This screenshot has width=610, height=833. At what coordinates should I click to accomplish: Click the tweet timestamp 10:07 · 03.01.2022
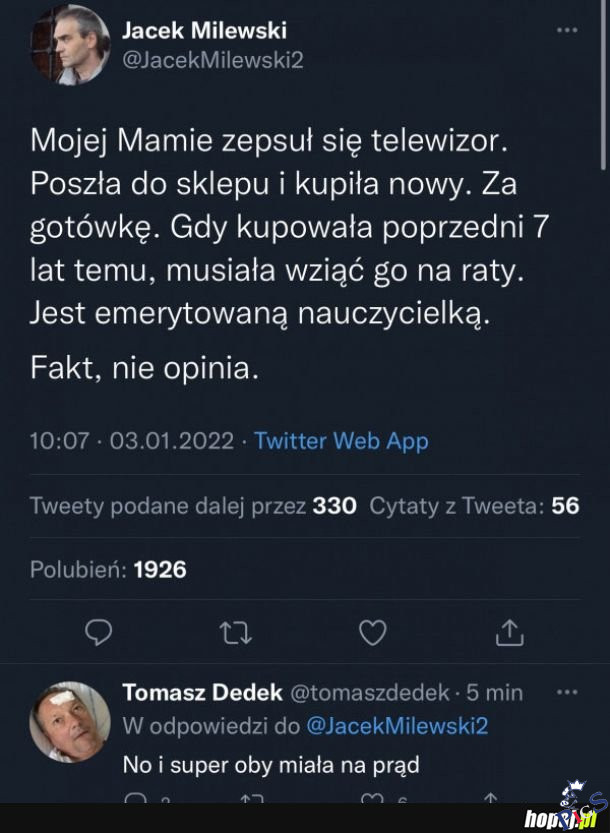(132, 441)
